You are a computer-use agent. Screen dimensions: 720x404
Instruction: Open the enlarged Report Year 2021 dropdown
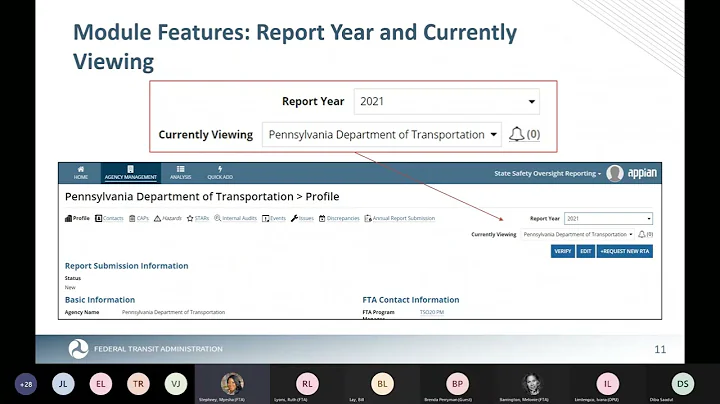point(447,101)
